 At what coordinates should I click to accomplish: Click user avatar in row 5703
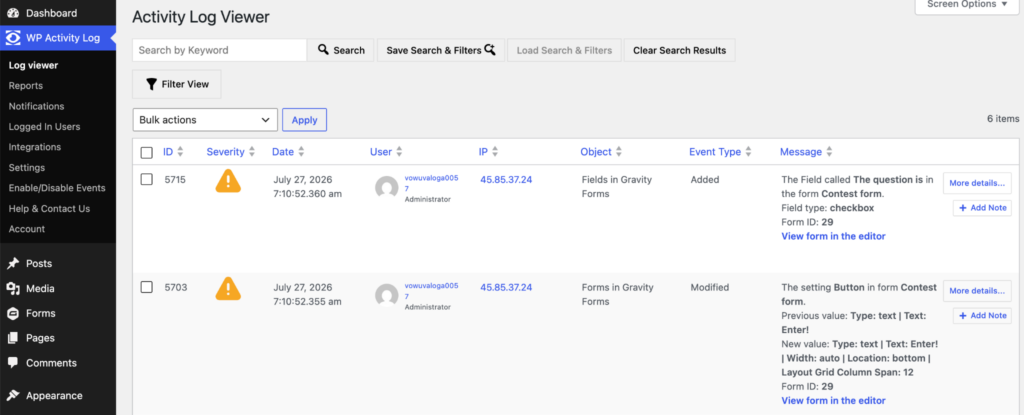tap(387, 295)
